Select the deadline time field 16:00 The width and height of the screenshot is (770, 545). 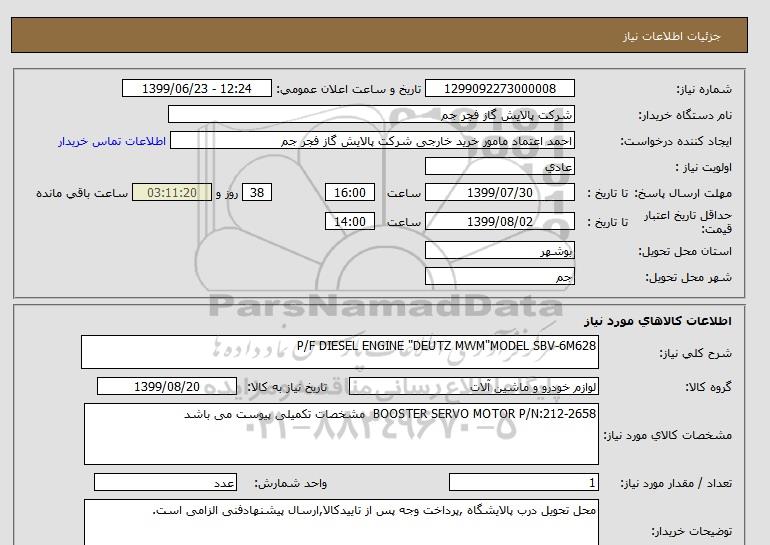point(350,192)
